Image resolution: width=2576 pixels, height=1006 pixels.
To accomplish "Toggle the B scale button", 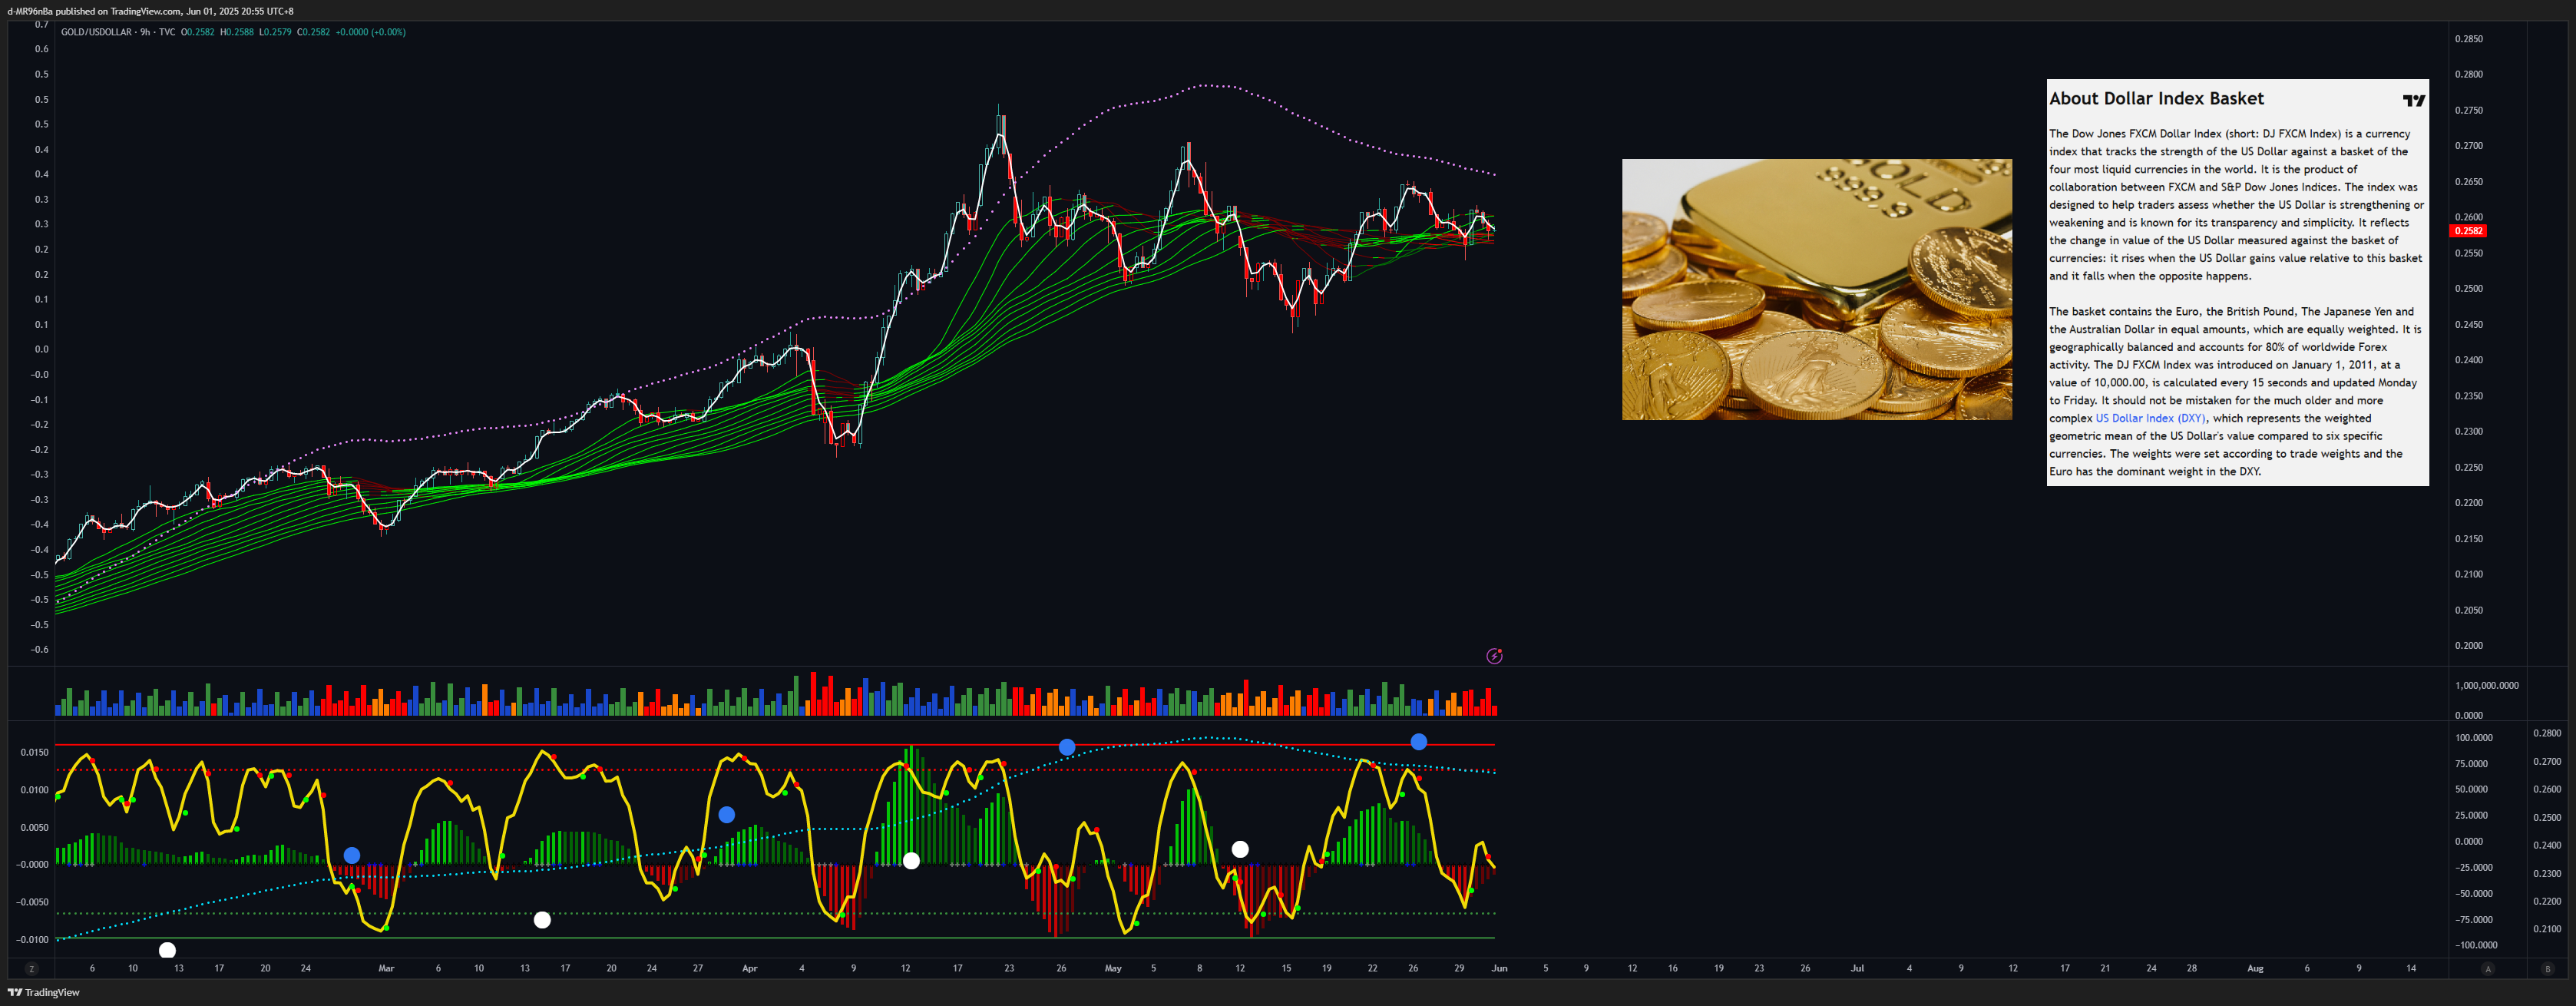I will (2547, 969).
